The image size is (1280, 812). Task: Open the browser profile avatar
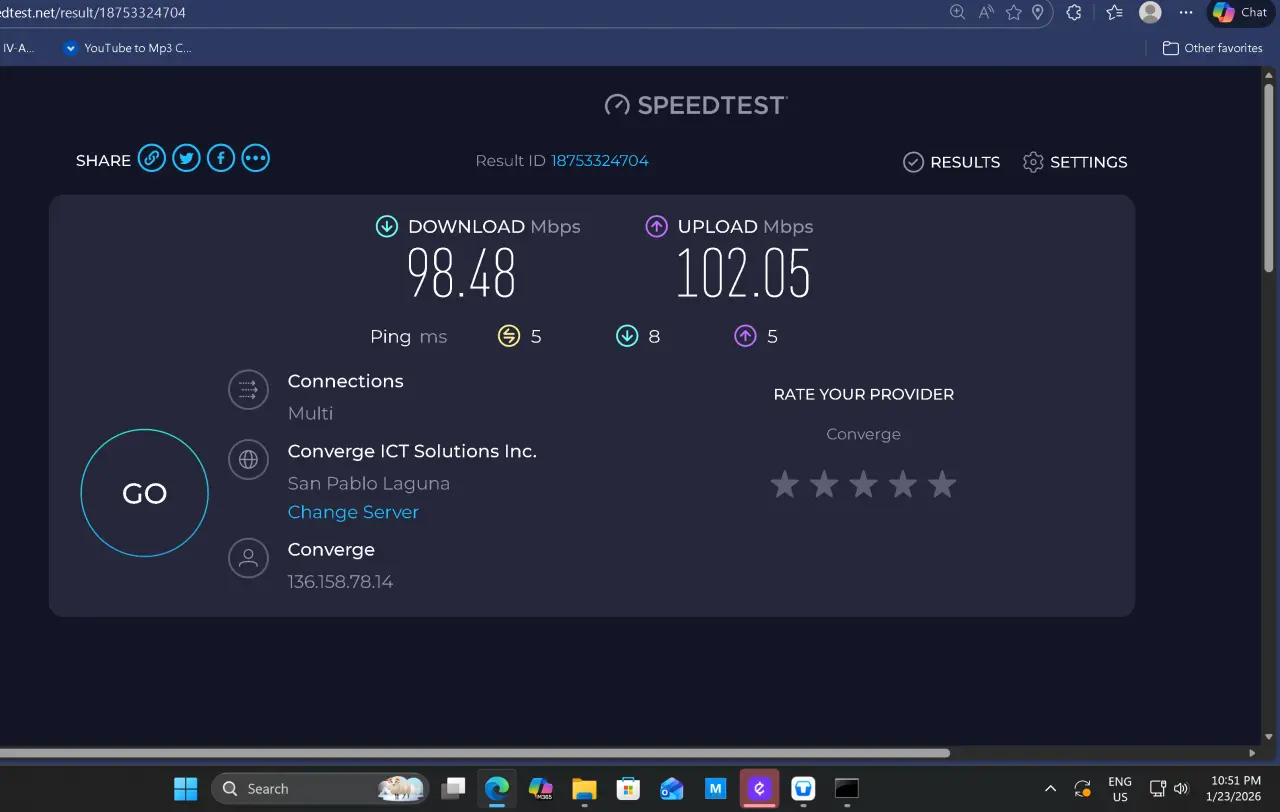(1151, 12)
